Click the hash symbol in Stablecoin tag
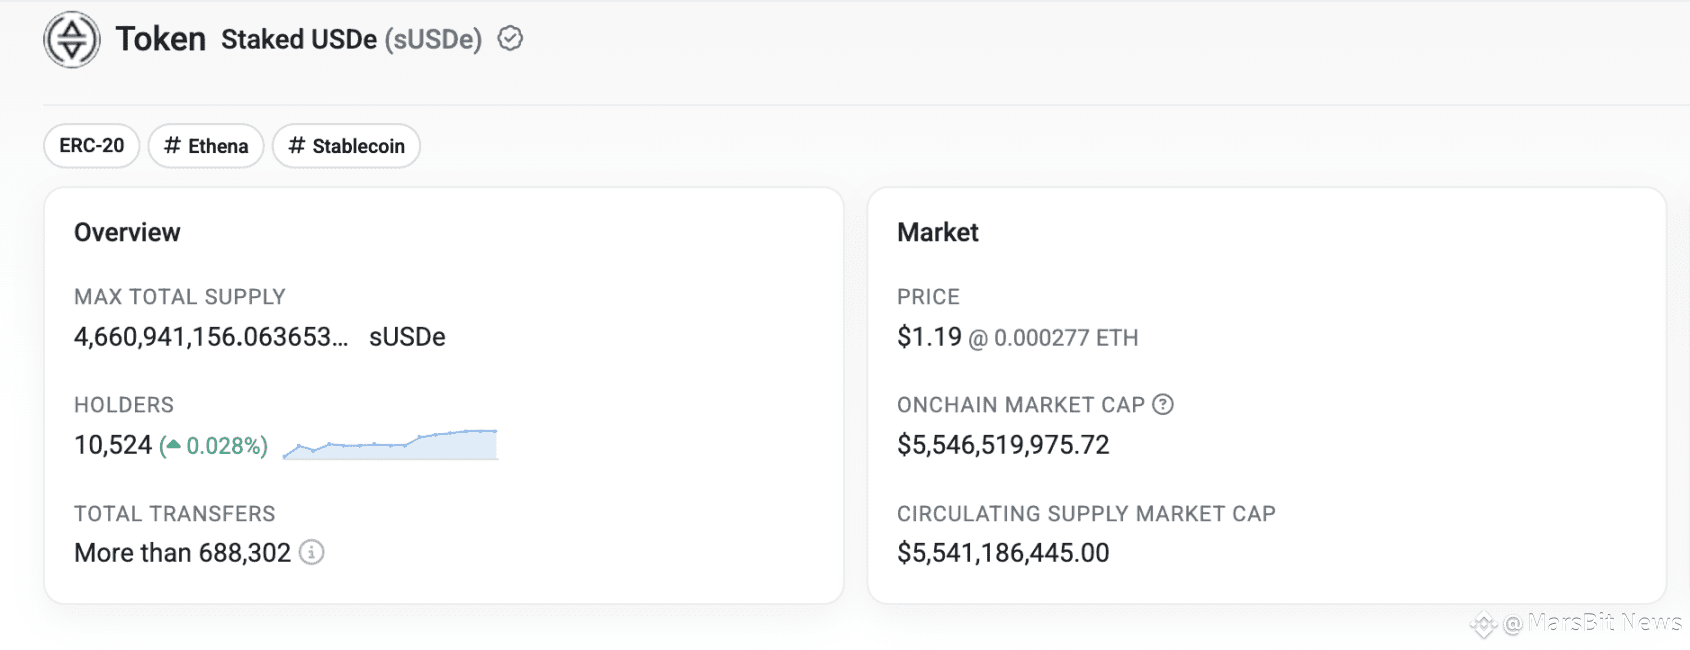Screen dimensions: 1690x650 (296, 146)
